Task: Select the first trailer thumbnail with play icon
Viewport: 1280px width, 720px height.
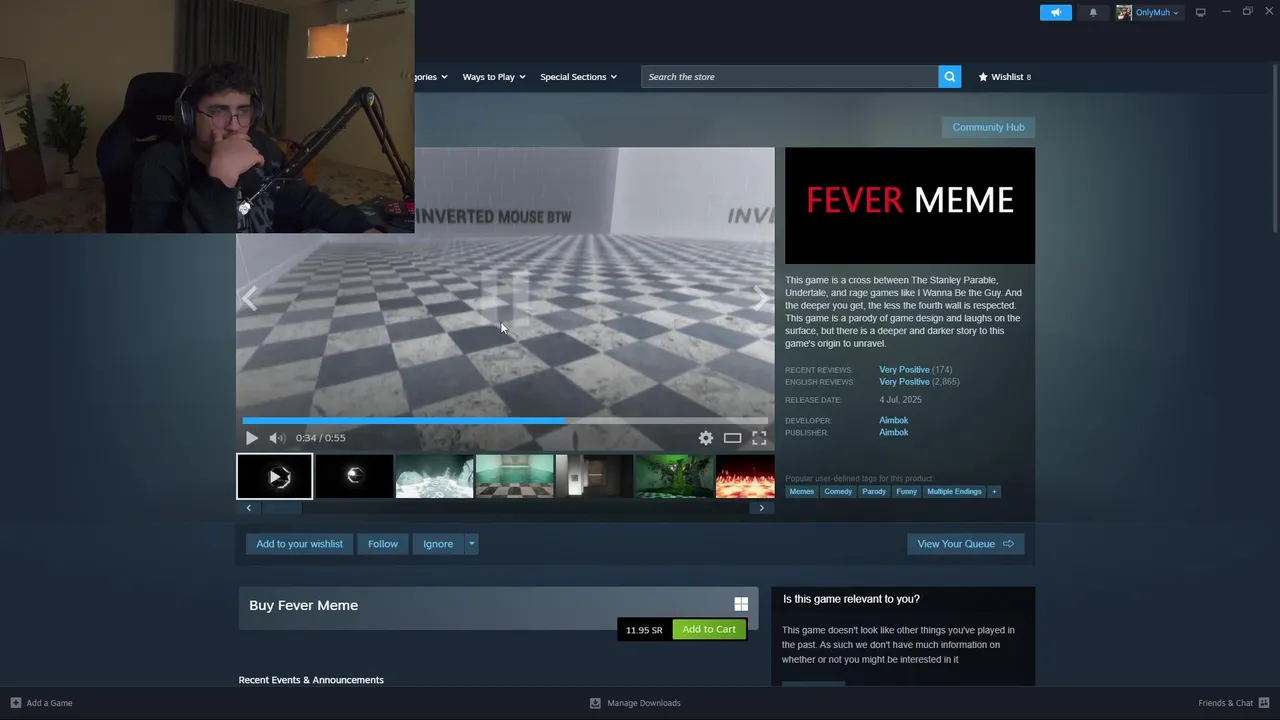Action: tap(275, 476)
